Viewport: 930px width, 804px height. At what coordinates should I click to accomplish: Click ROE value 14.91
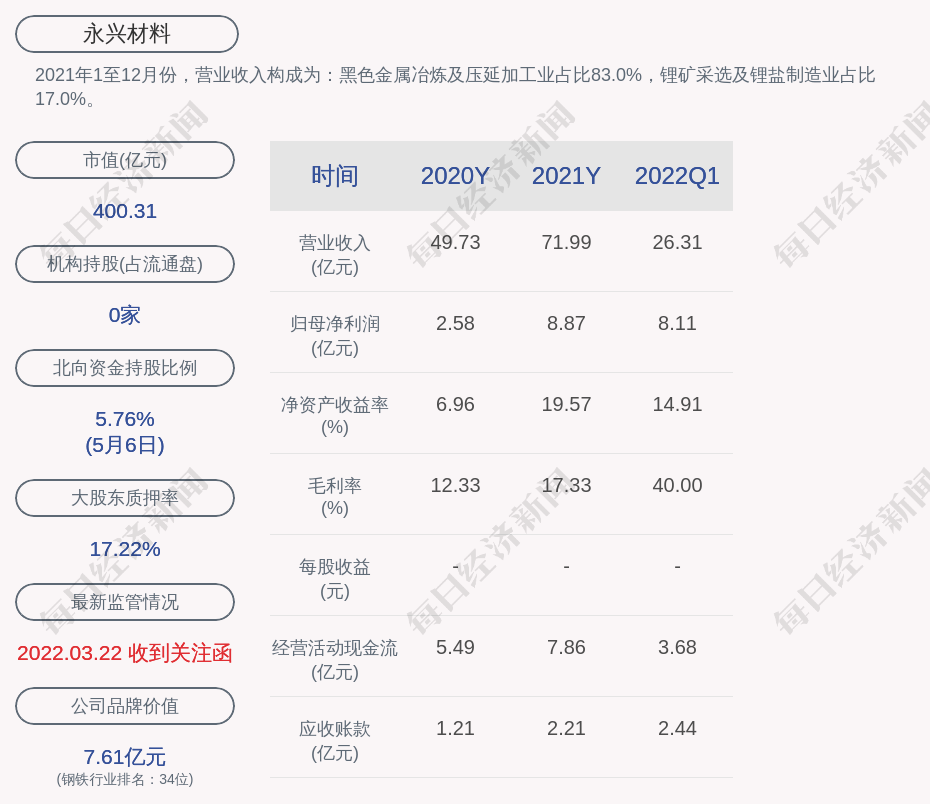pyautogui.click(x=677, y=404)
